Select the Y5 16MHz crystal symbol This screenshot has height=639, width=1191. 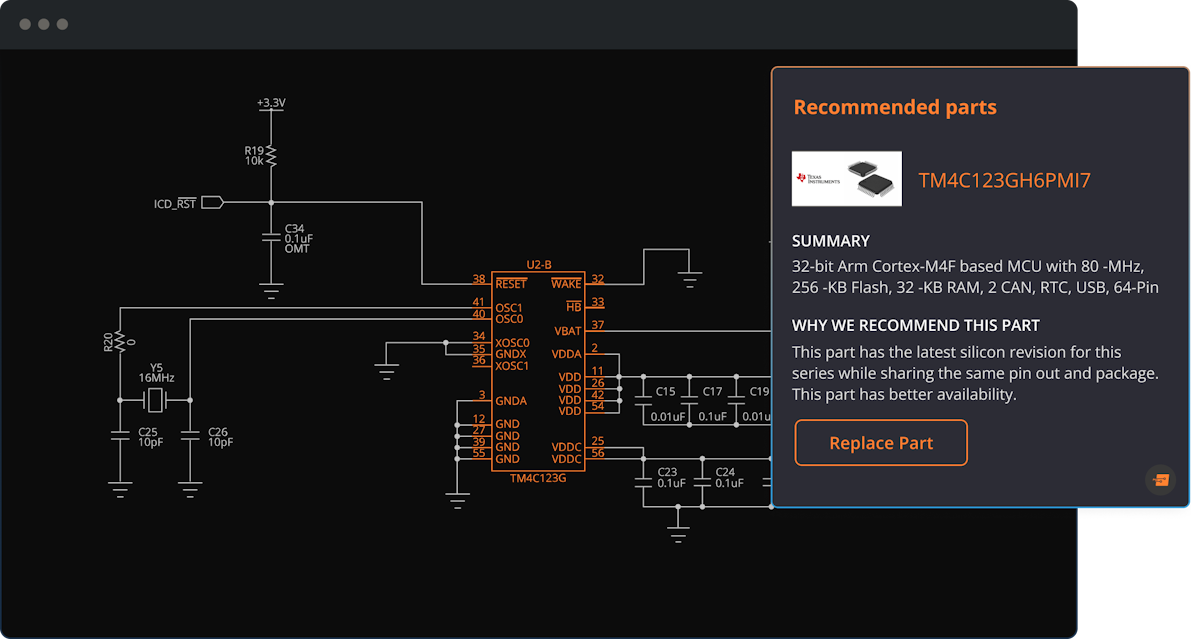[154, 401]
